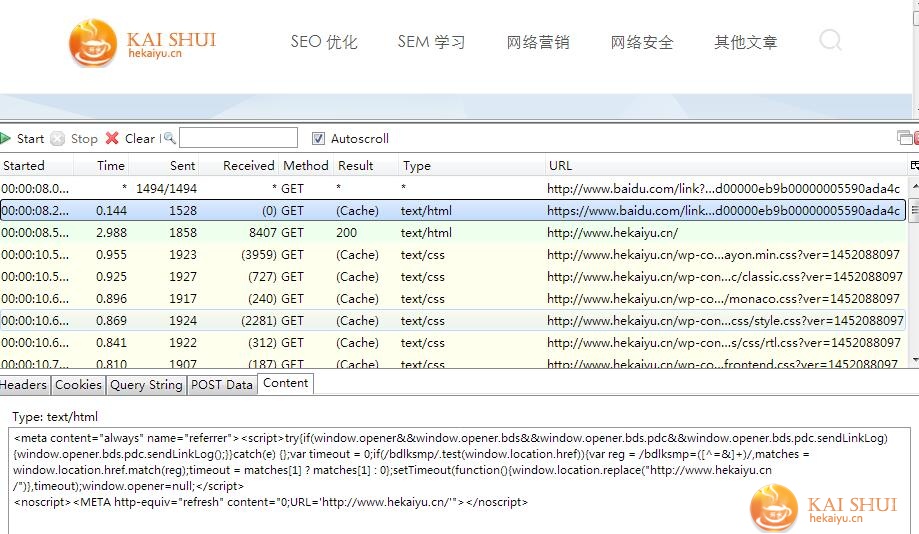Sort by the Started column header

point(36,165)
